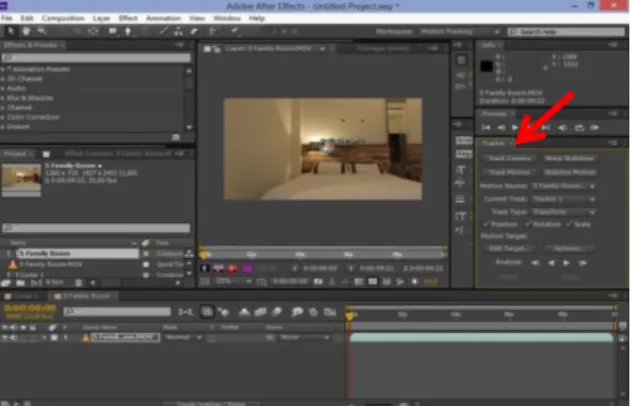Toggle the Rotation checkbox in Tracker
635x406 pixels.
click(528, 224)
